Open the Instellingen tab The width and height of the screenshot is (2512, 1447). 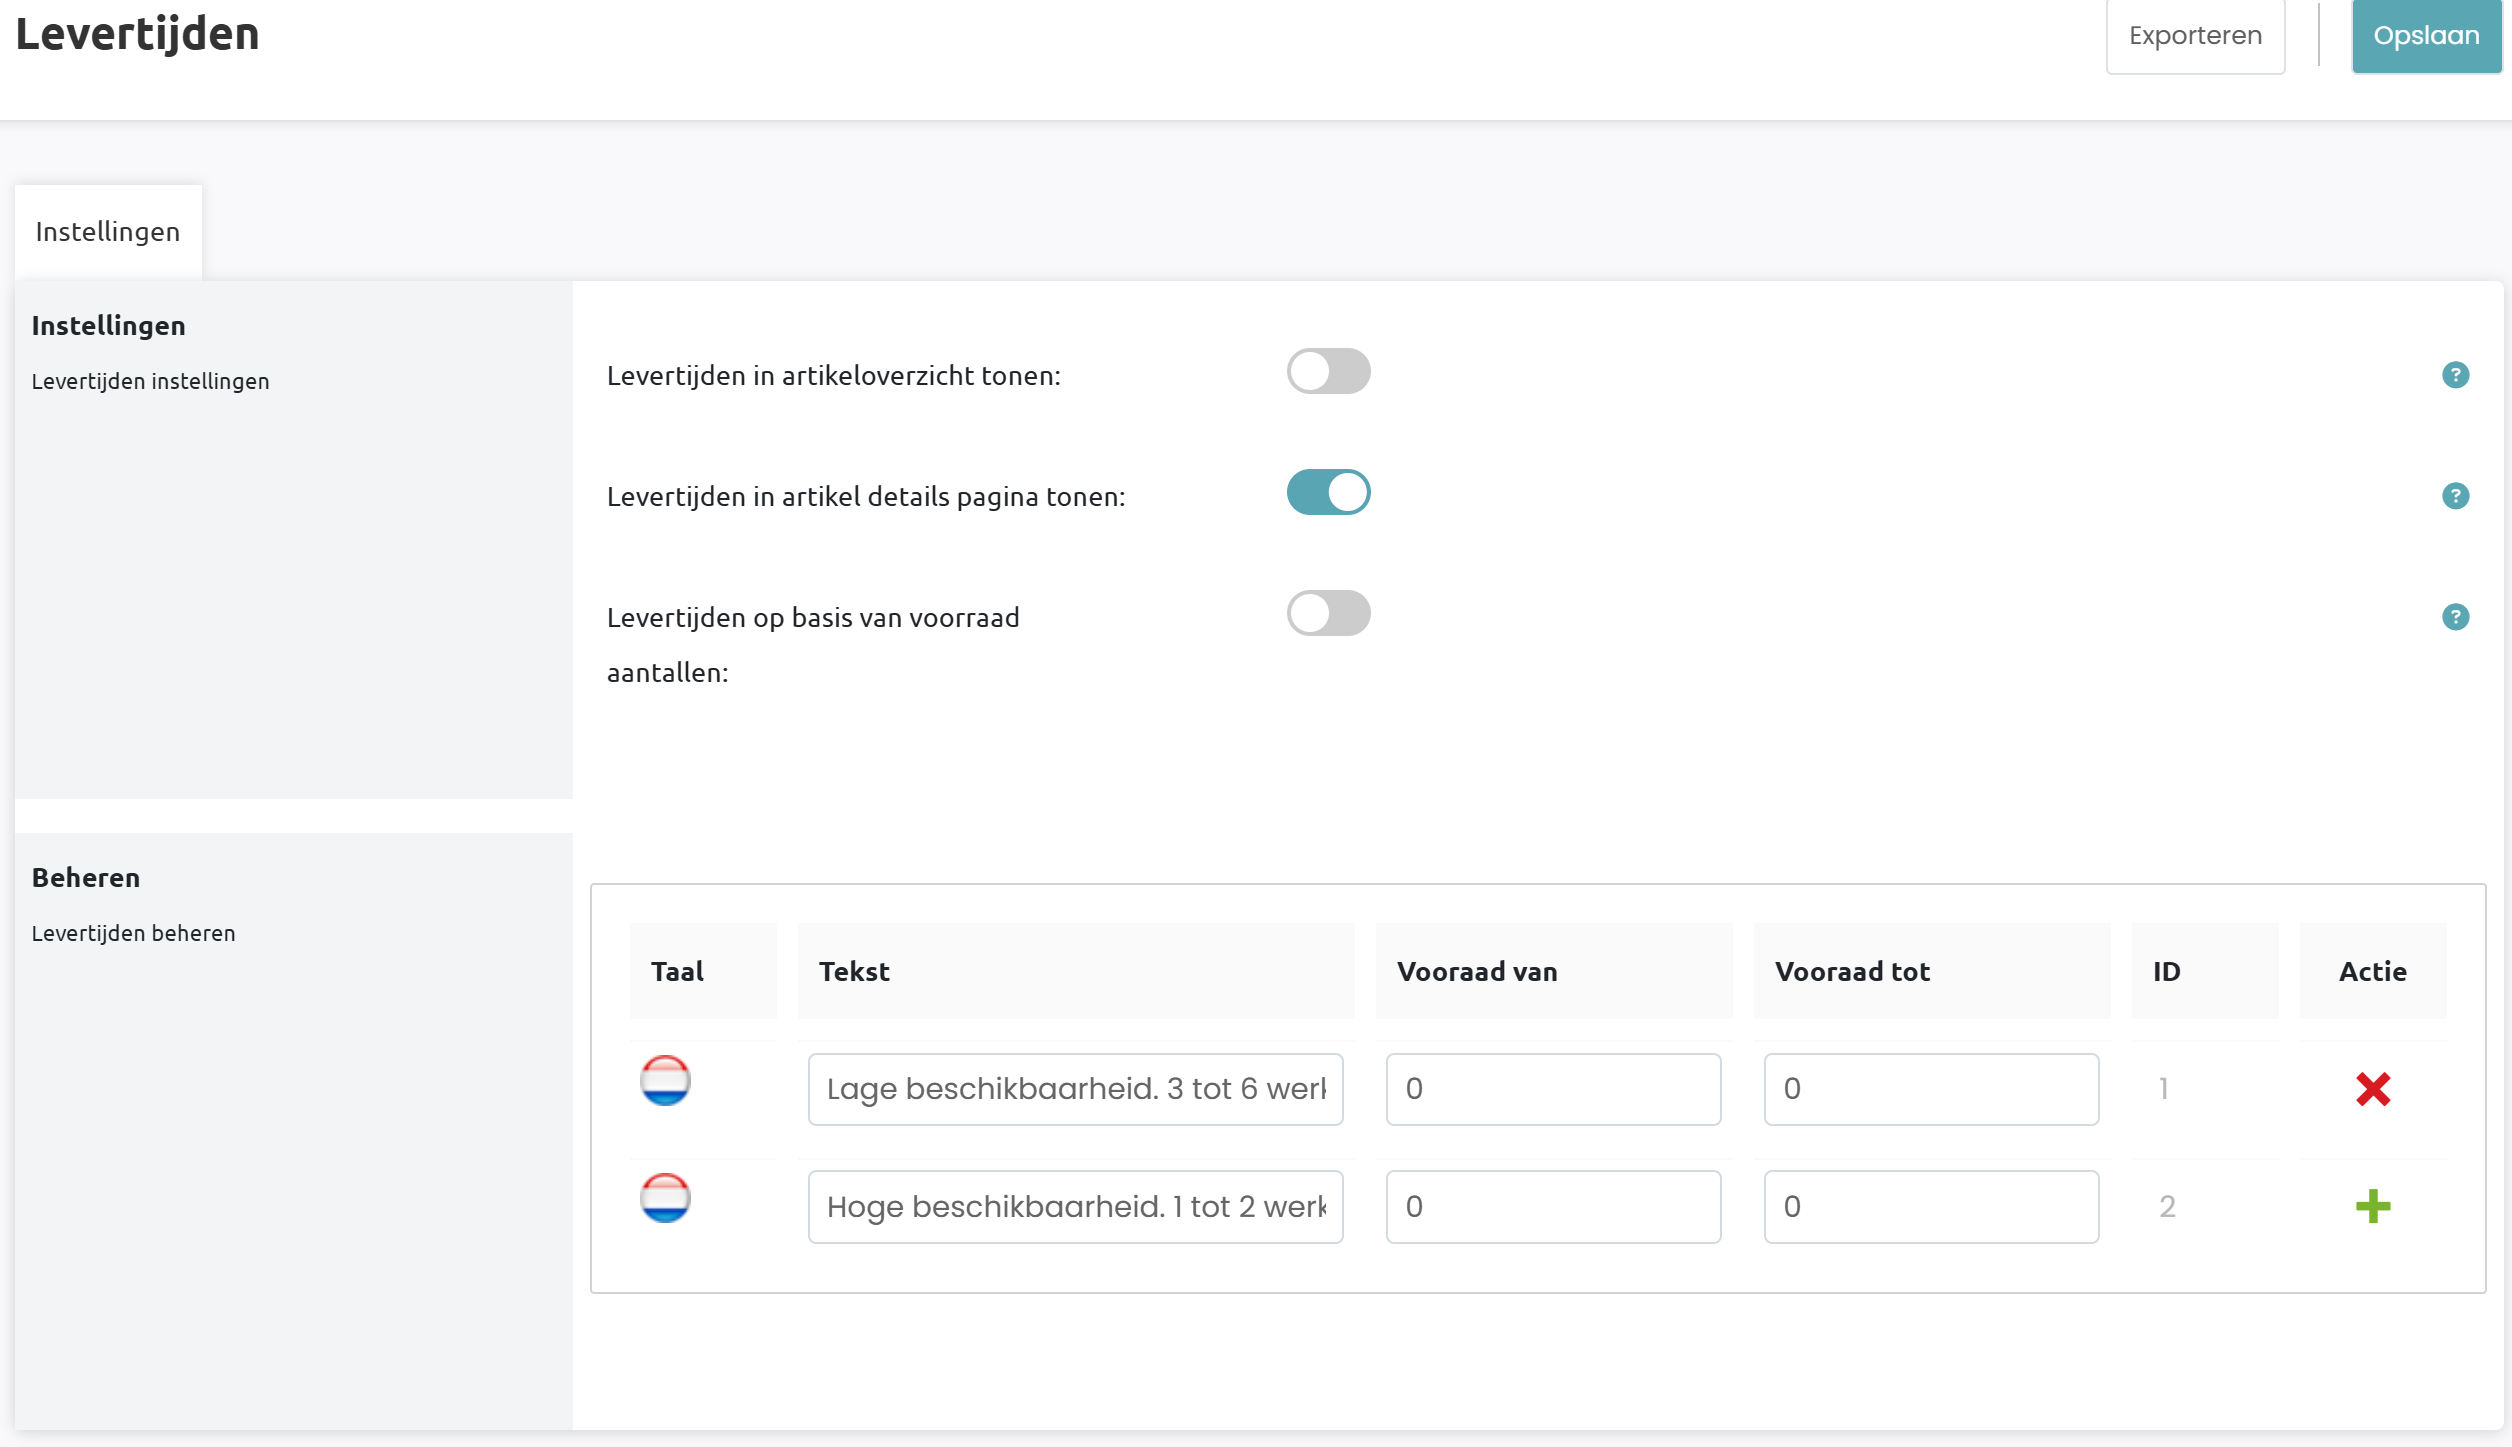point(108,232)
